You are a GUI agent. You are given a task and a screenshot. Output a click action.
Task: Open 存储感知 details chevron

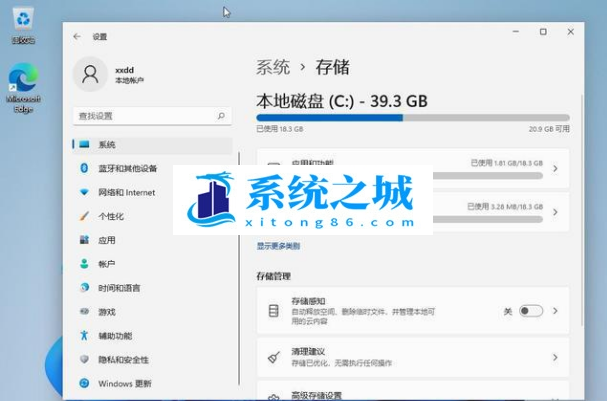pyautogui.click(x=555, y=311)
